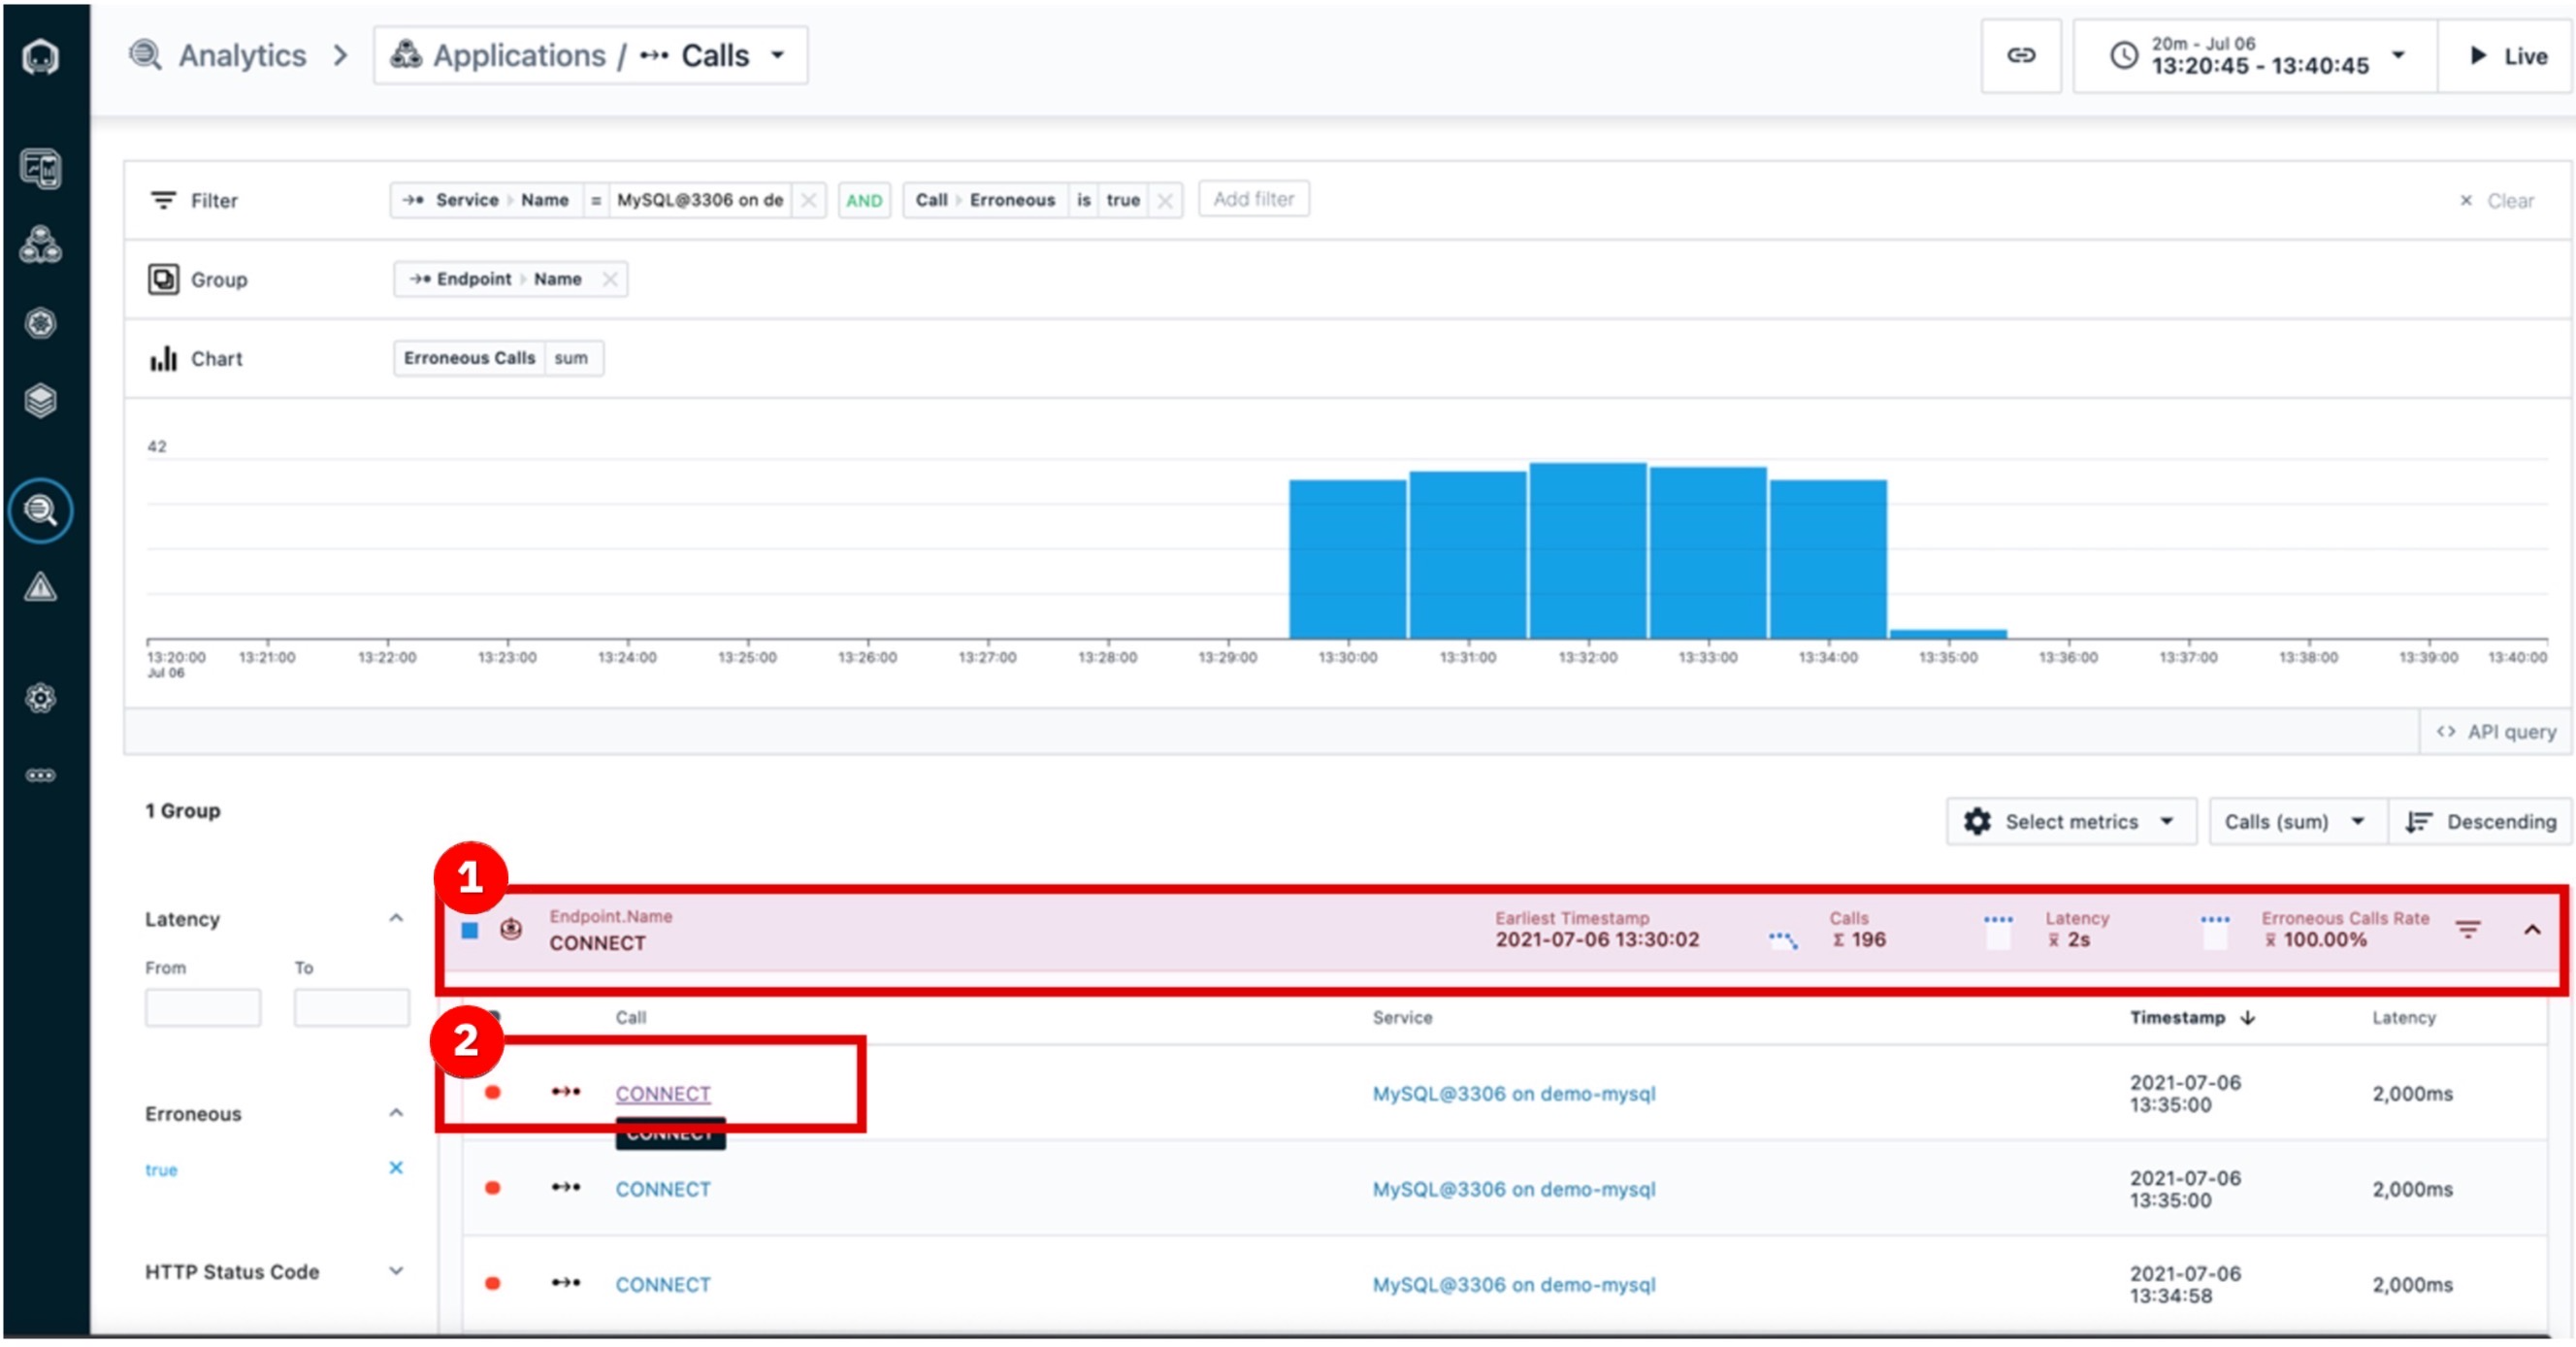
Task: Click the Live button
Action: (x=2507, y=56)
